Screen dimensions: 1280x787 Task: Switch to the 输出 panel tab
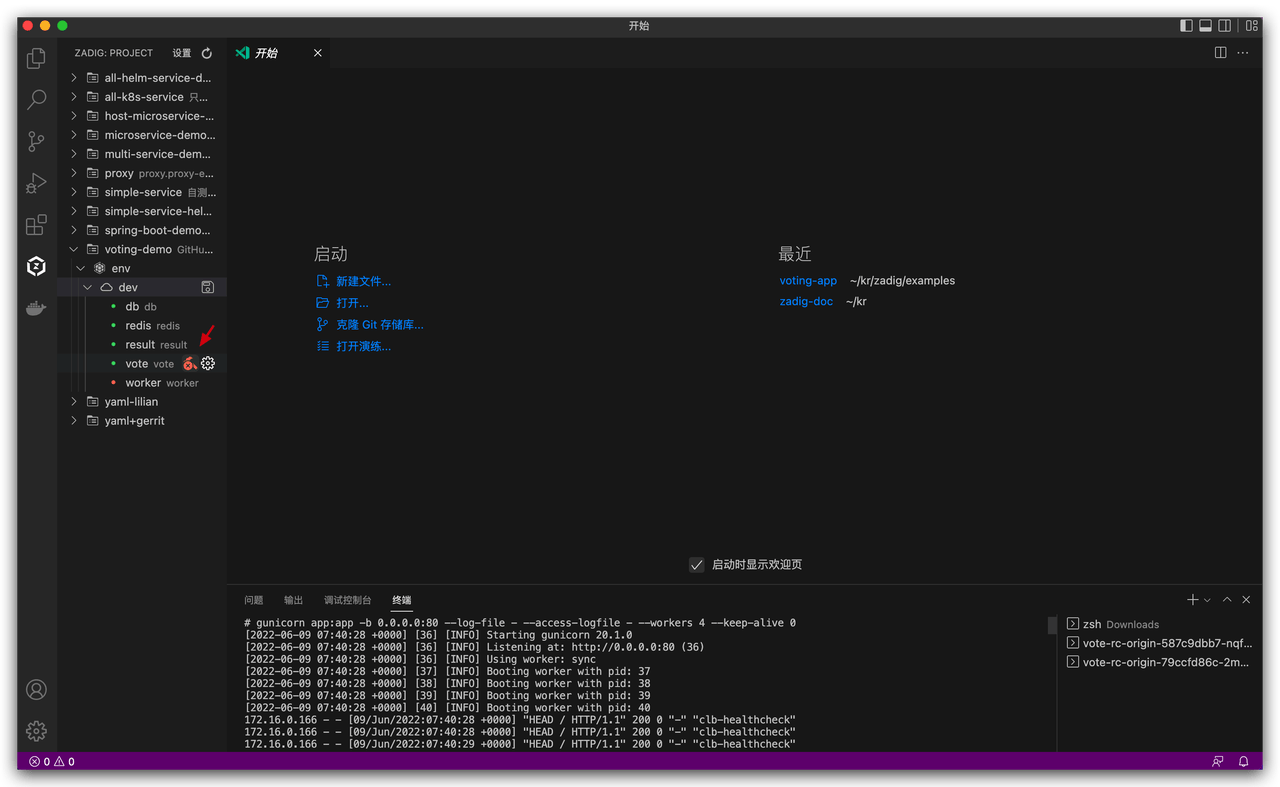click(x=292, y=599)
